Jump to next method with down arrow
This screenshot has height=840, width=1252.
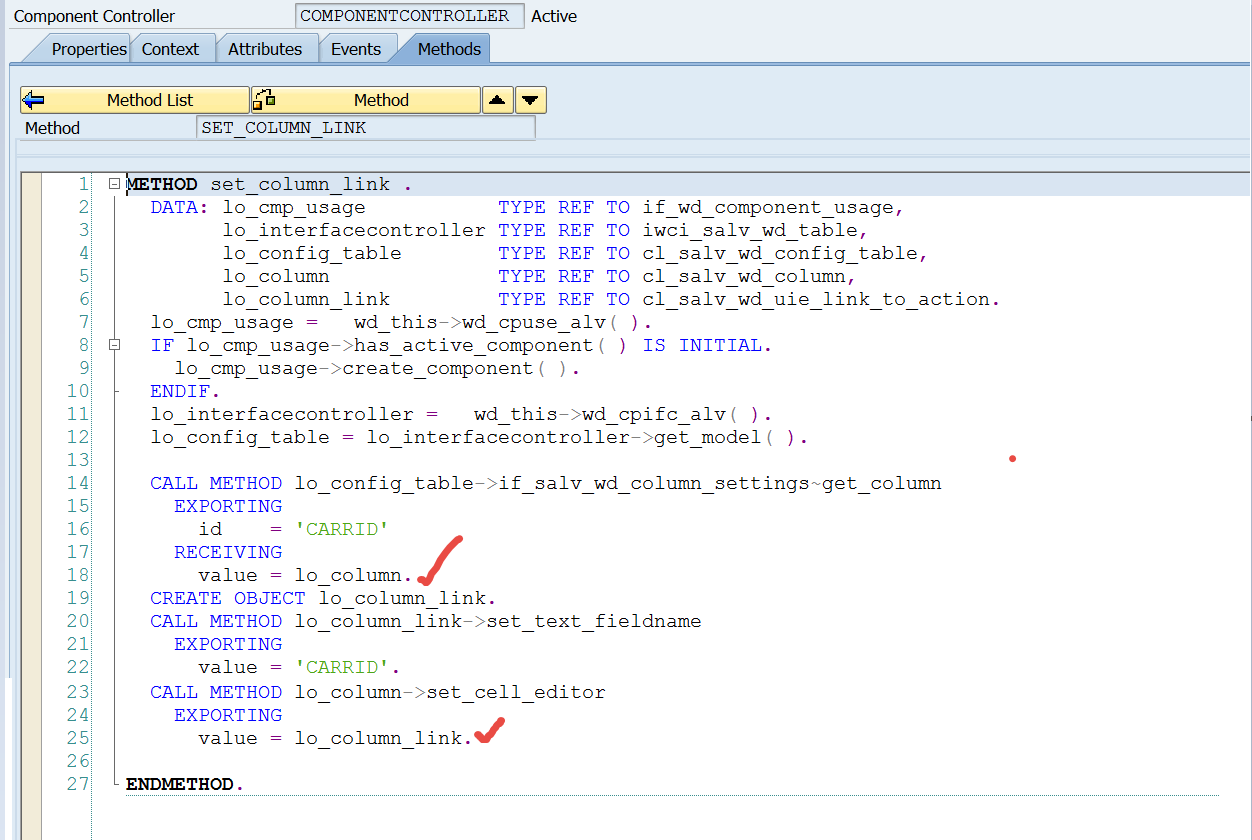pos(531,100)
